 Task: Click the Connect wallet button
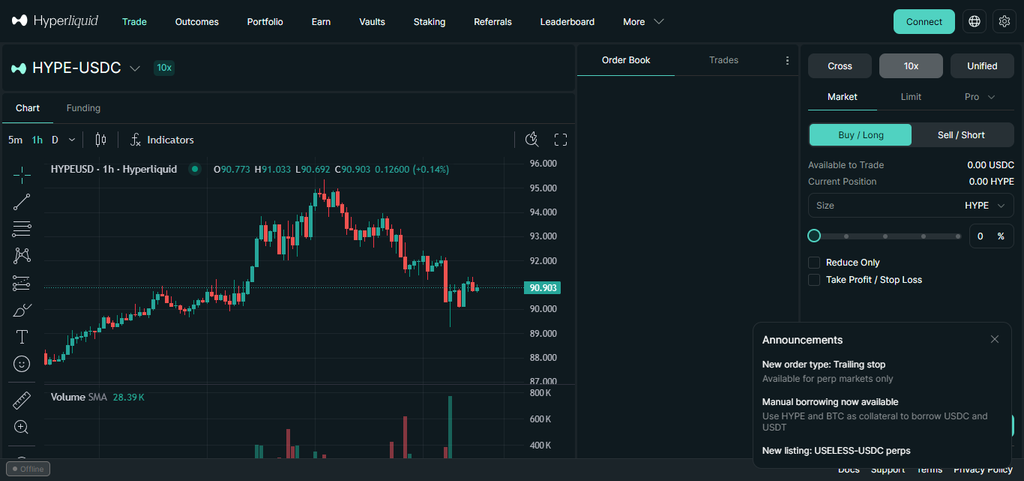coord(924,22)
